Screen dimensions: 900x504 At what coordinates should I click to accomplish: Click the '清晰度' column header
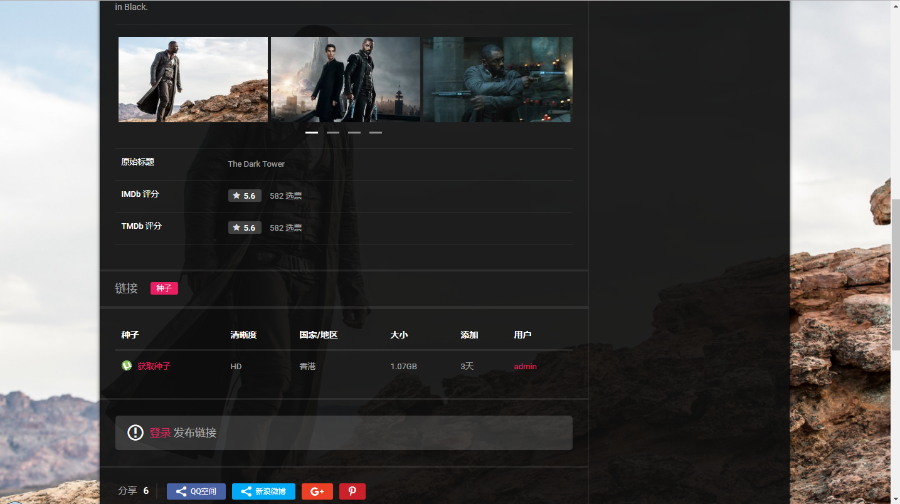coord(243,335)
